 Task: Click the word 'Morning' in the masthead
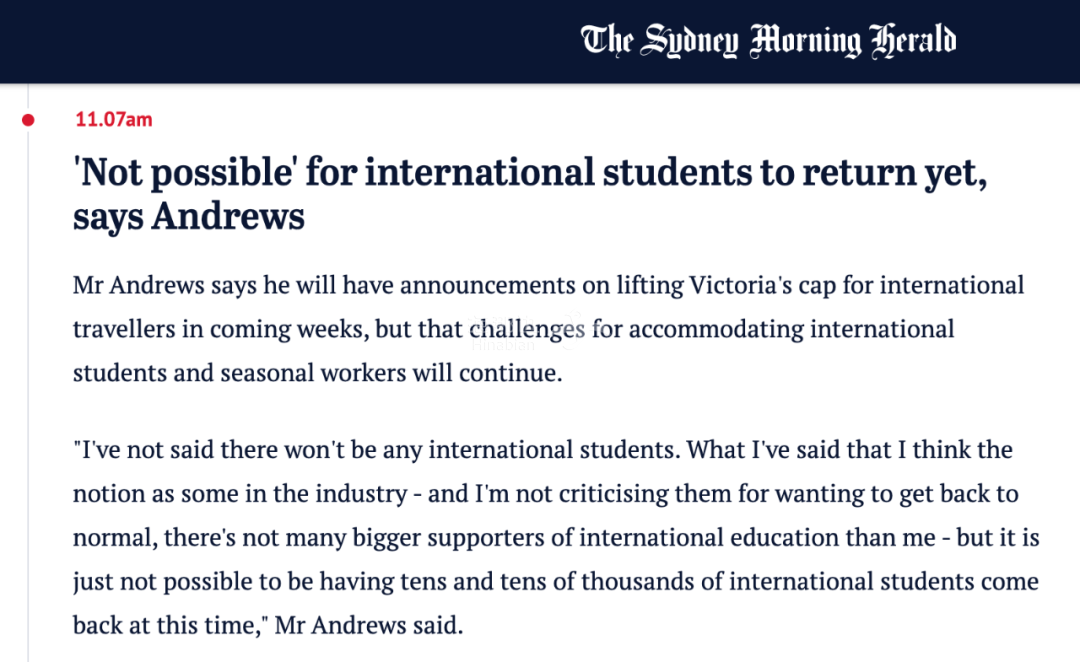(x=805, y=41)
